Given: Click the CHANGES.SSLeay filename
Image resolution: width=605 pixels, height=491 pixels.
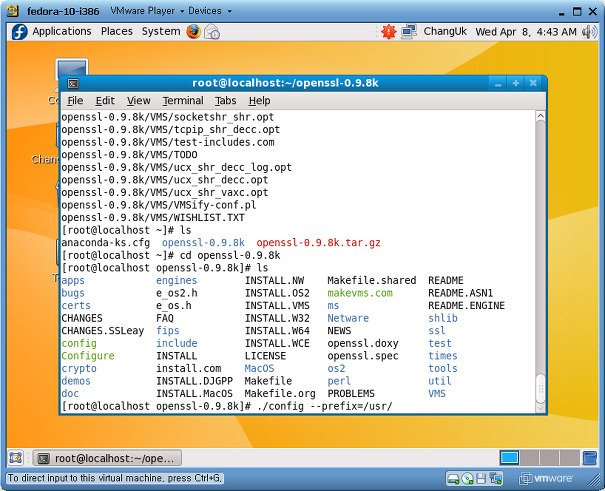Looking at the screenshot, I should coord(103,331).
